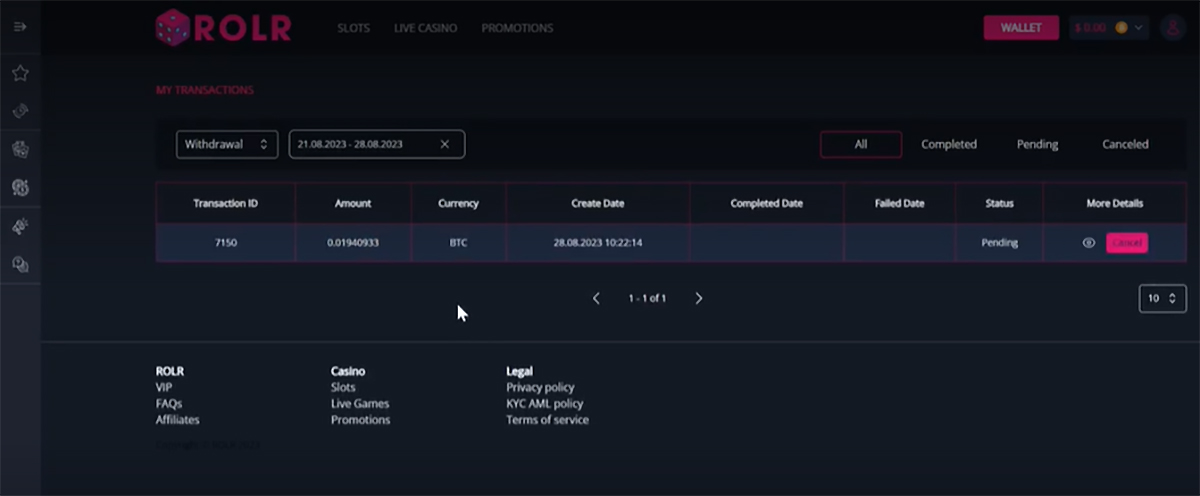Click the Create Date column header
1200x496 pixels.
coord(598,203)
